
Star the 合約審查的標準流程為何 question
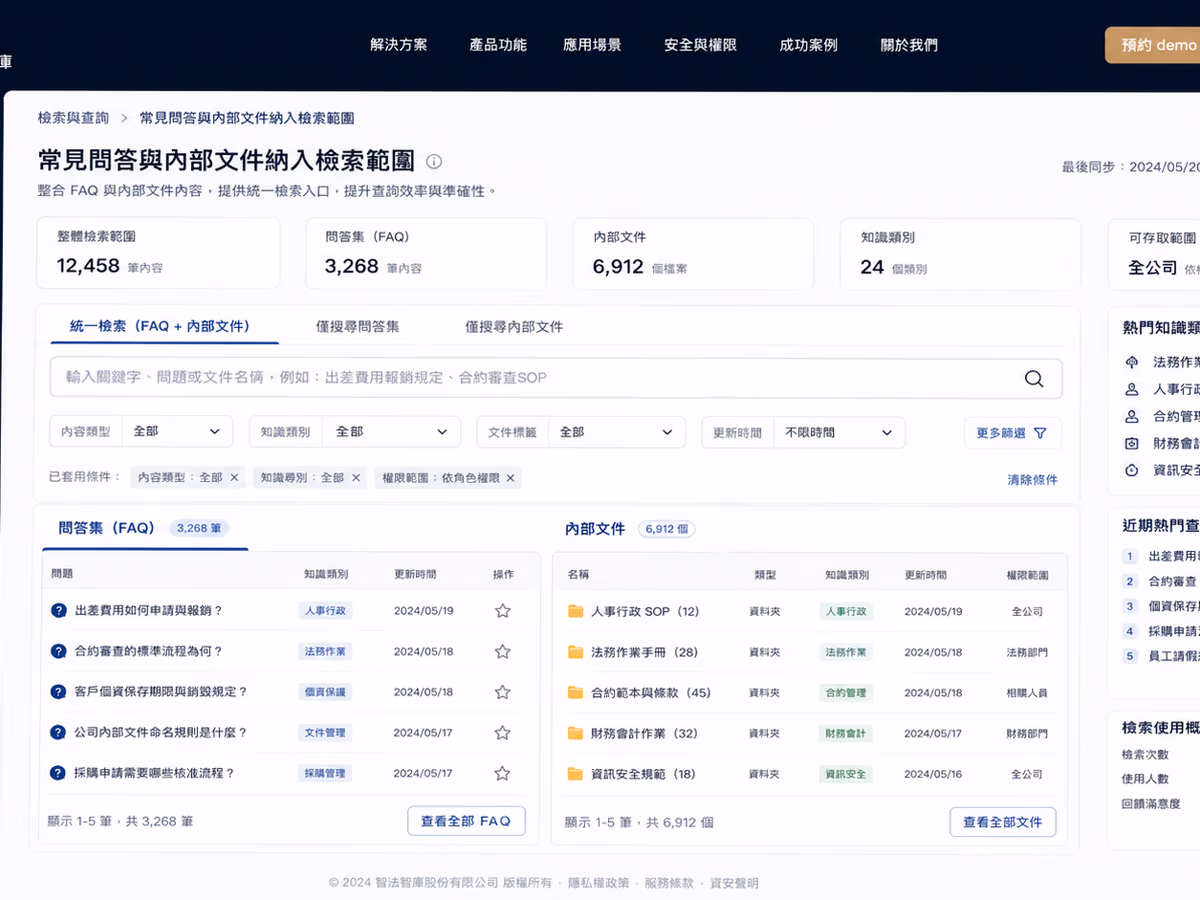[503, 651]
